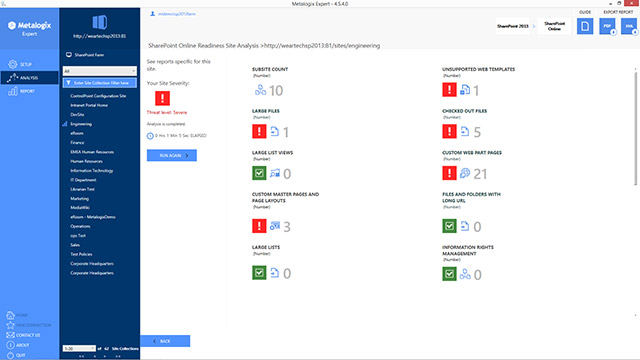Click the farm book icon above the URL
The image size is (640, 360).
[100, 22]
